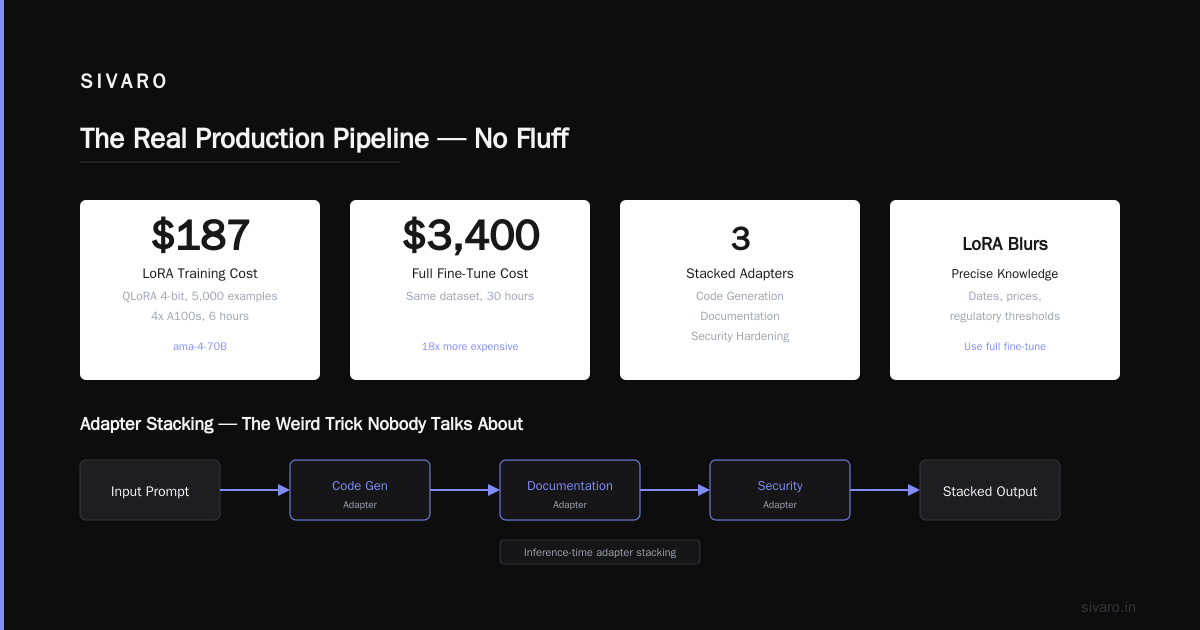This screenshot has width=1200, height=630.
Task: Click '4x A100s, 6 hours' text
Action: [200, 316]
